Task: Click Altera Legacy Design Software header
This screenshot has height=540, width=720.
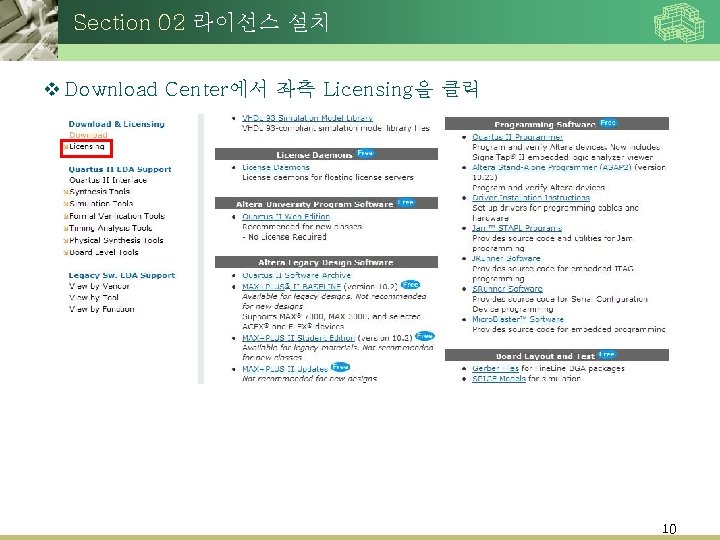Action: point(326,262)
